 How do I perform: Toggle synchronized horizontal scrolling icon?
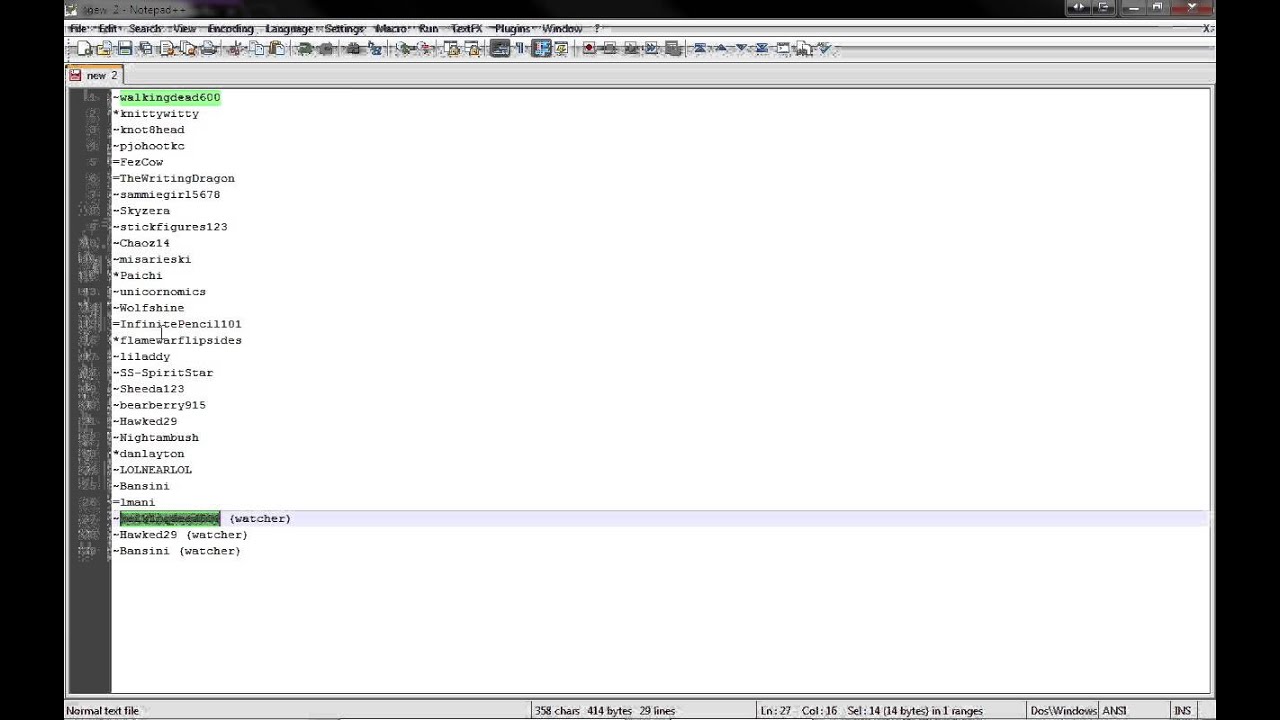pos(472,48)
